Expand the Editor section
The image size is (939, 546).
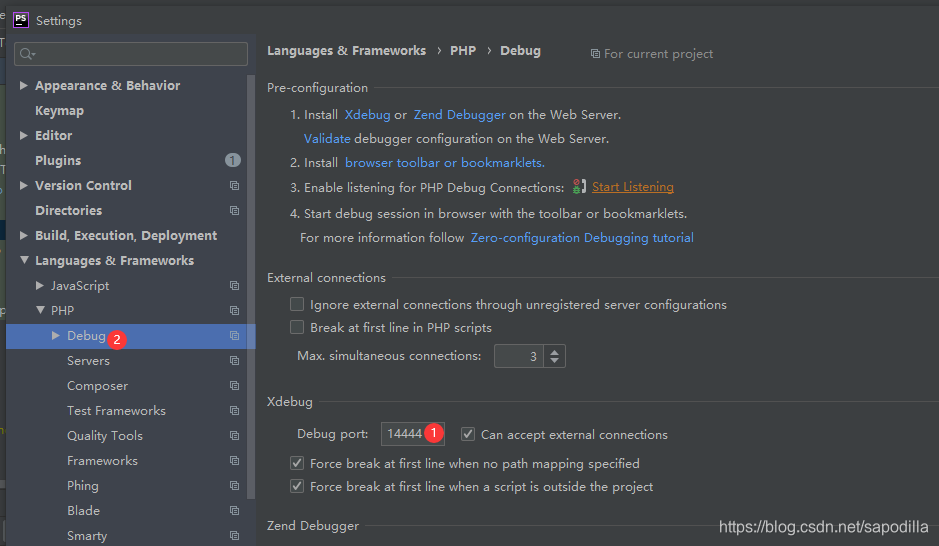click(x=24, y=135)
